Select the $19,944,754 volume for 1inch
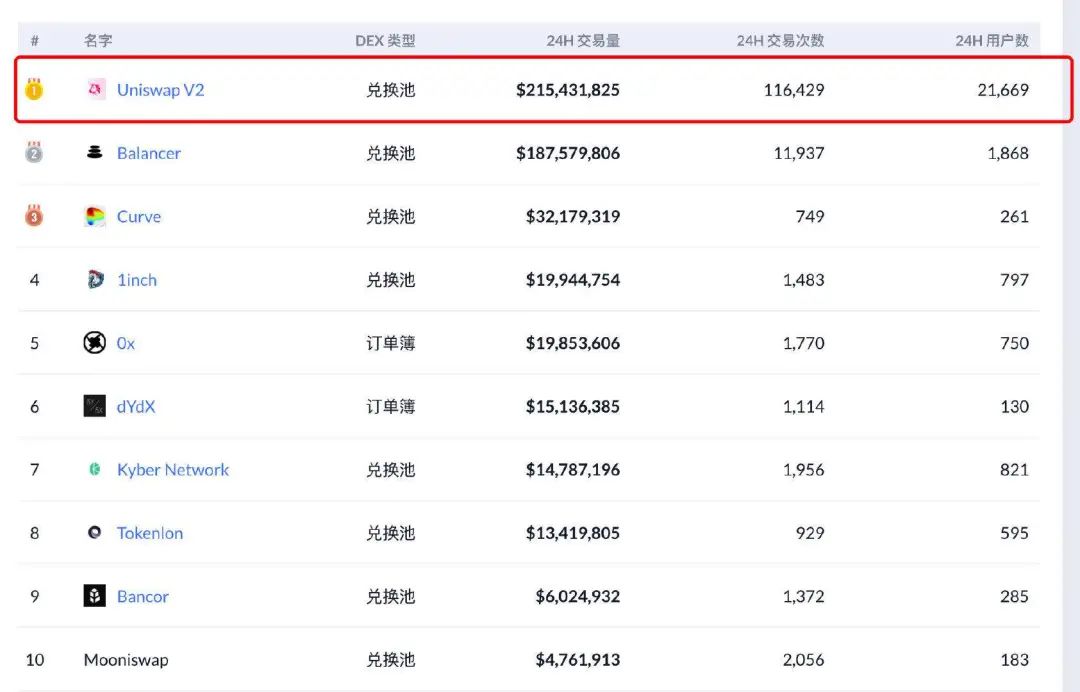This screenshot has width=1080, height=692. click(x=573, y=280)
